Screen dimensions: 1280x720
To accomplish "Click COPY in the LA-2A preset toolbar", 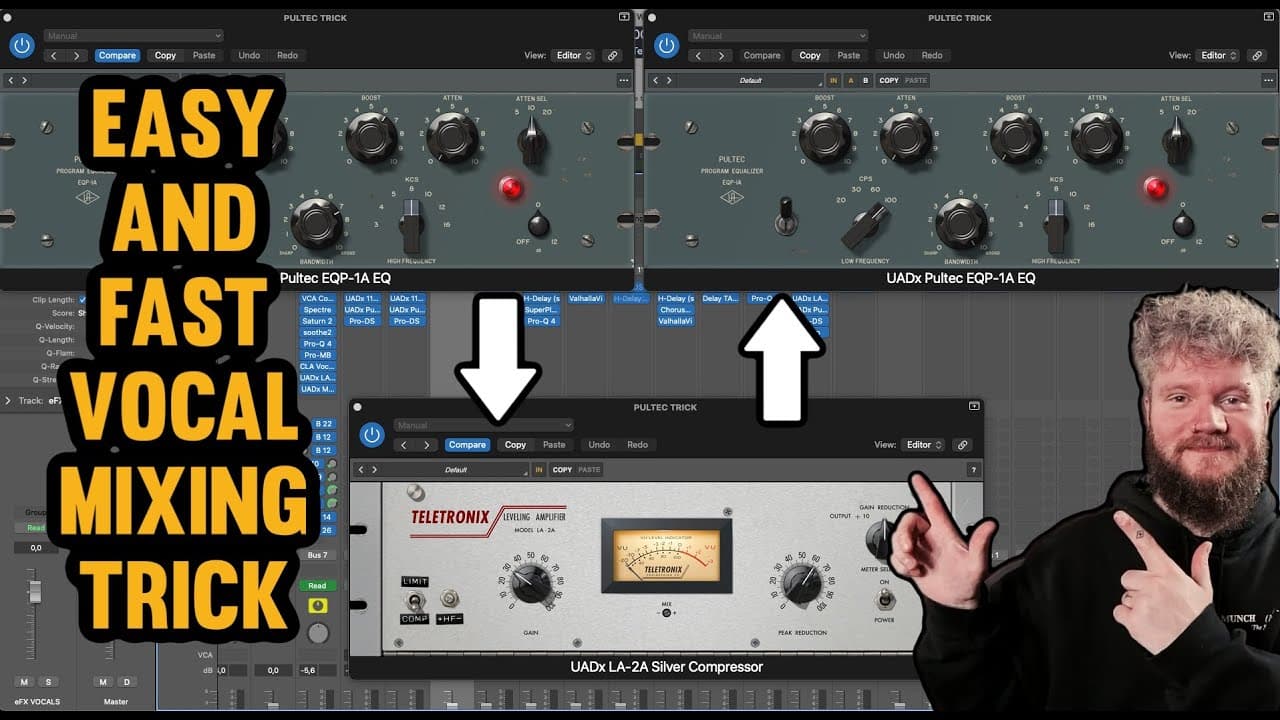I will pyautogui.click(x=563, y=470).
